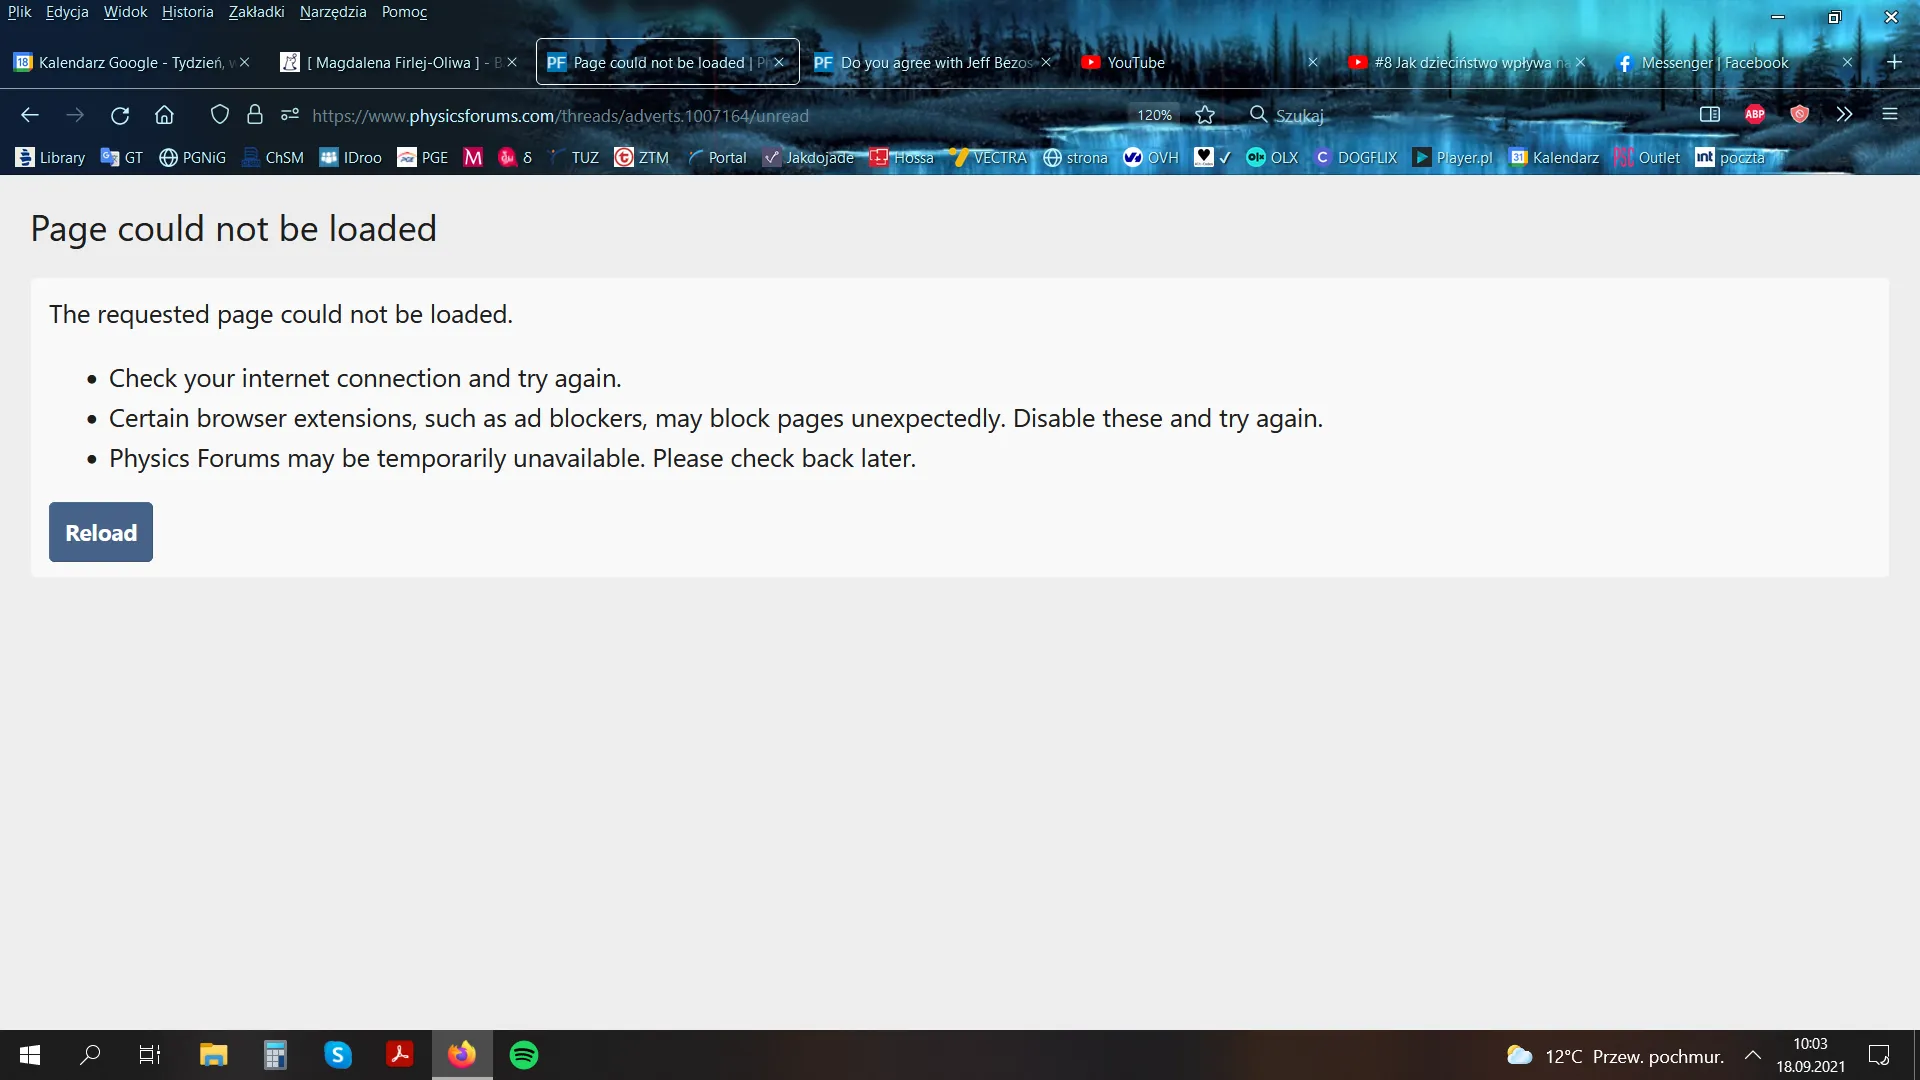Open the sidebar view icon
1920x1080 pixels.
[1709, 114]
